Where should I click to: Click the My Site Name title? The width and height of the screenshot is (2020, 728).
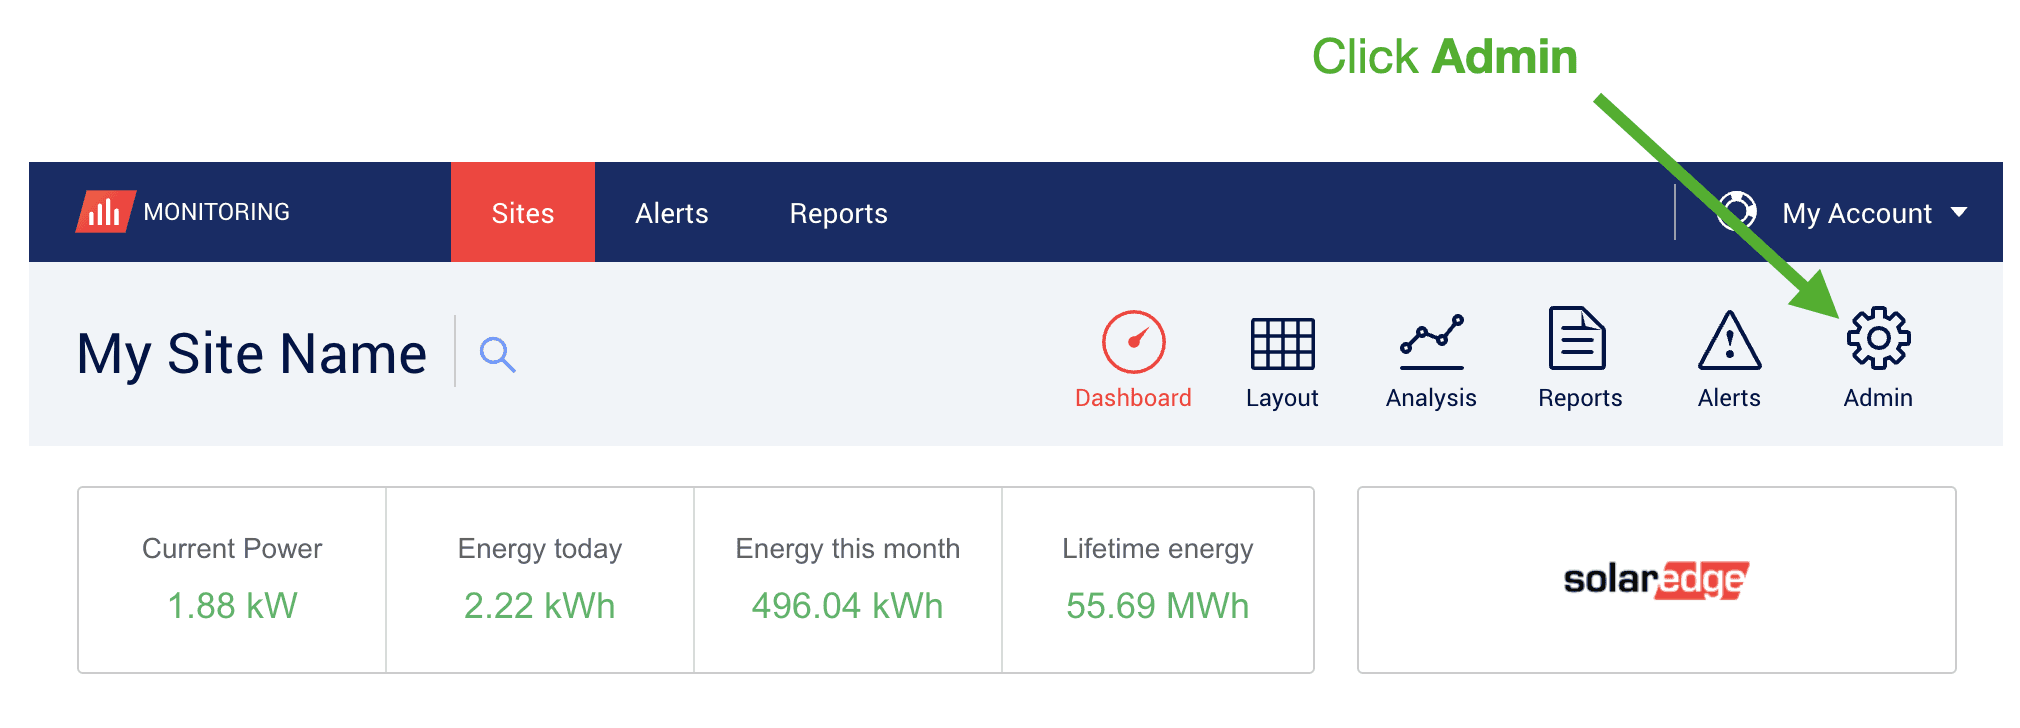252,354
